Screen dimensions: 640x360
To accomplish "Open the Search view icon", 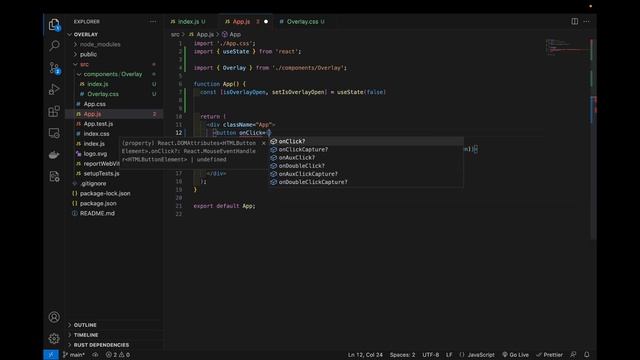I will [54, 46].
